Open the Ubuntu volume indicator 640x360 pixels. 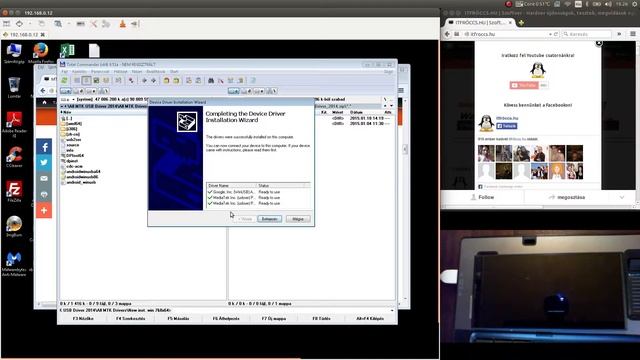click(608, 4)
